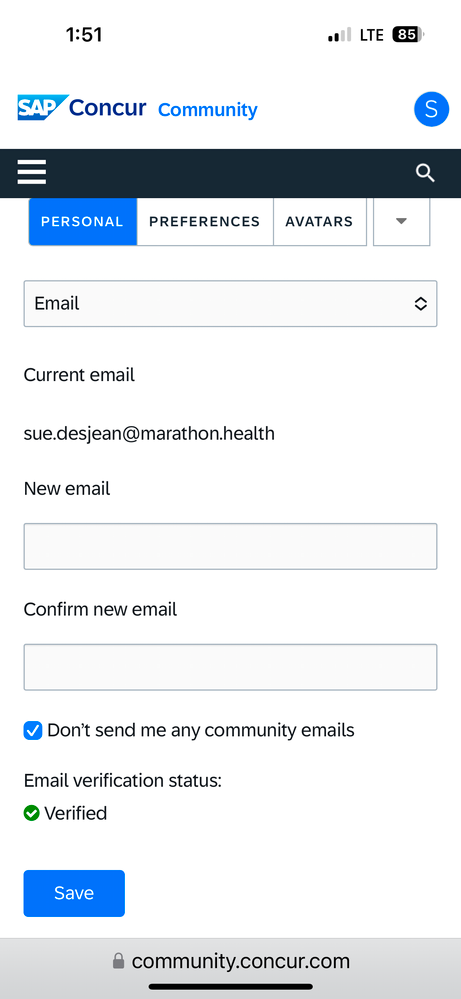Uncheck Don't send me any community emails
This screenshot has height=999, width=461.
click(x=33, y=730)
